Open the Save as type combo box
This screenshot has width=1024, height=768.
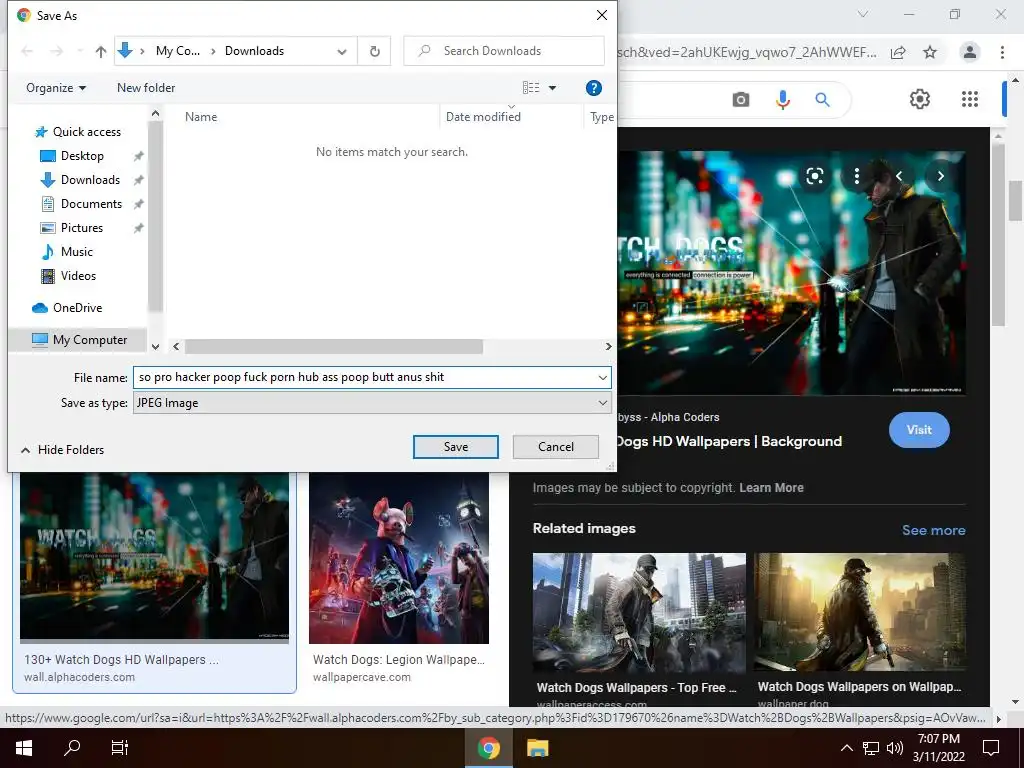[x=372, y=403]
